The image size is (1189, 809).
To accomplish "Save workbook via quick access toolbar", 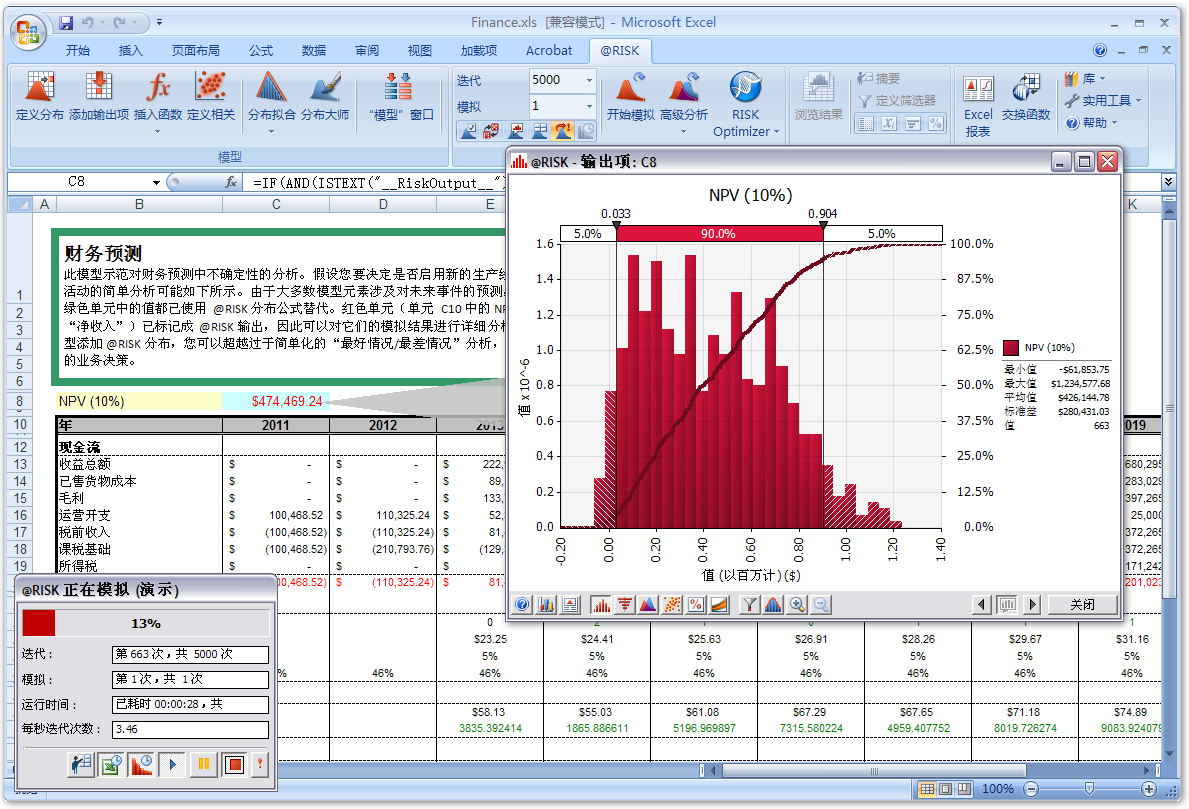I will tap(66, 23).
